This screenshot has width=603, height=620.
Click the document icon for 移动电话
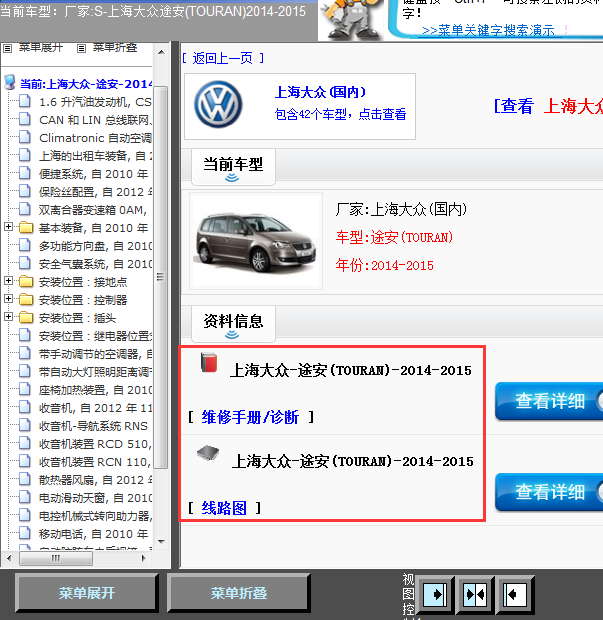[x=25, y=533]
